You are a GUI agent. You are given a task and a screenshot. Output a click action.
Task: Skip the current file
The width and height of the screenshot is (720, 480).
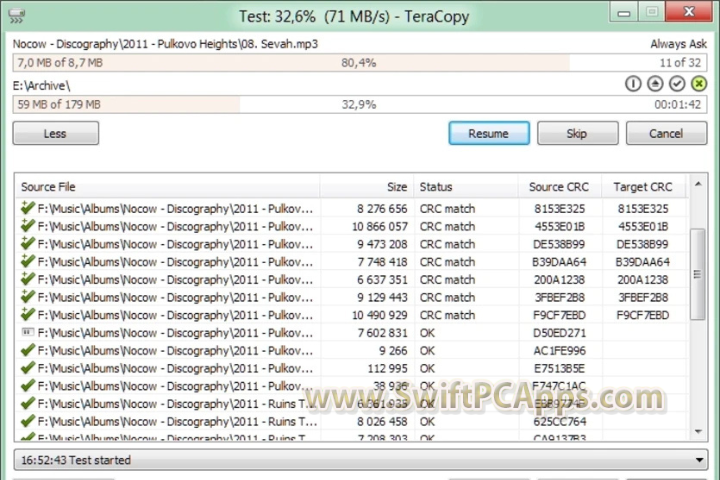click(577, 133)
